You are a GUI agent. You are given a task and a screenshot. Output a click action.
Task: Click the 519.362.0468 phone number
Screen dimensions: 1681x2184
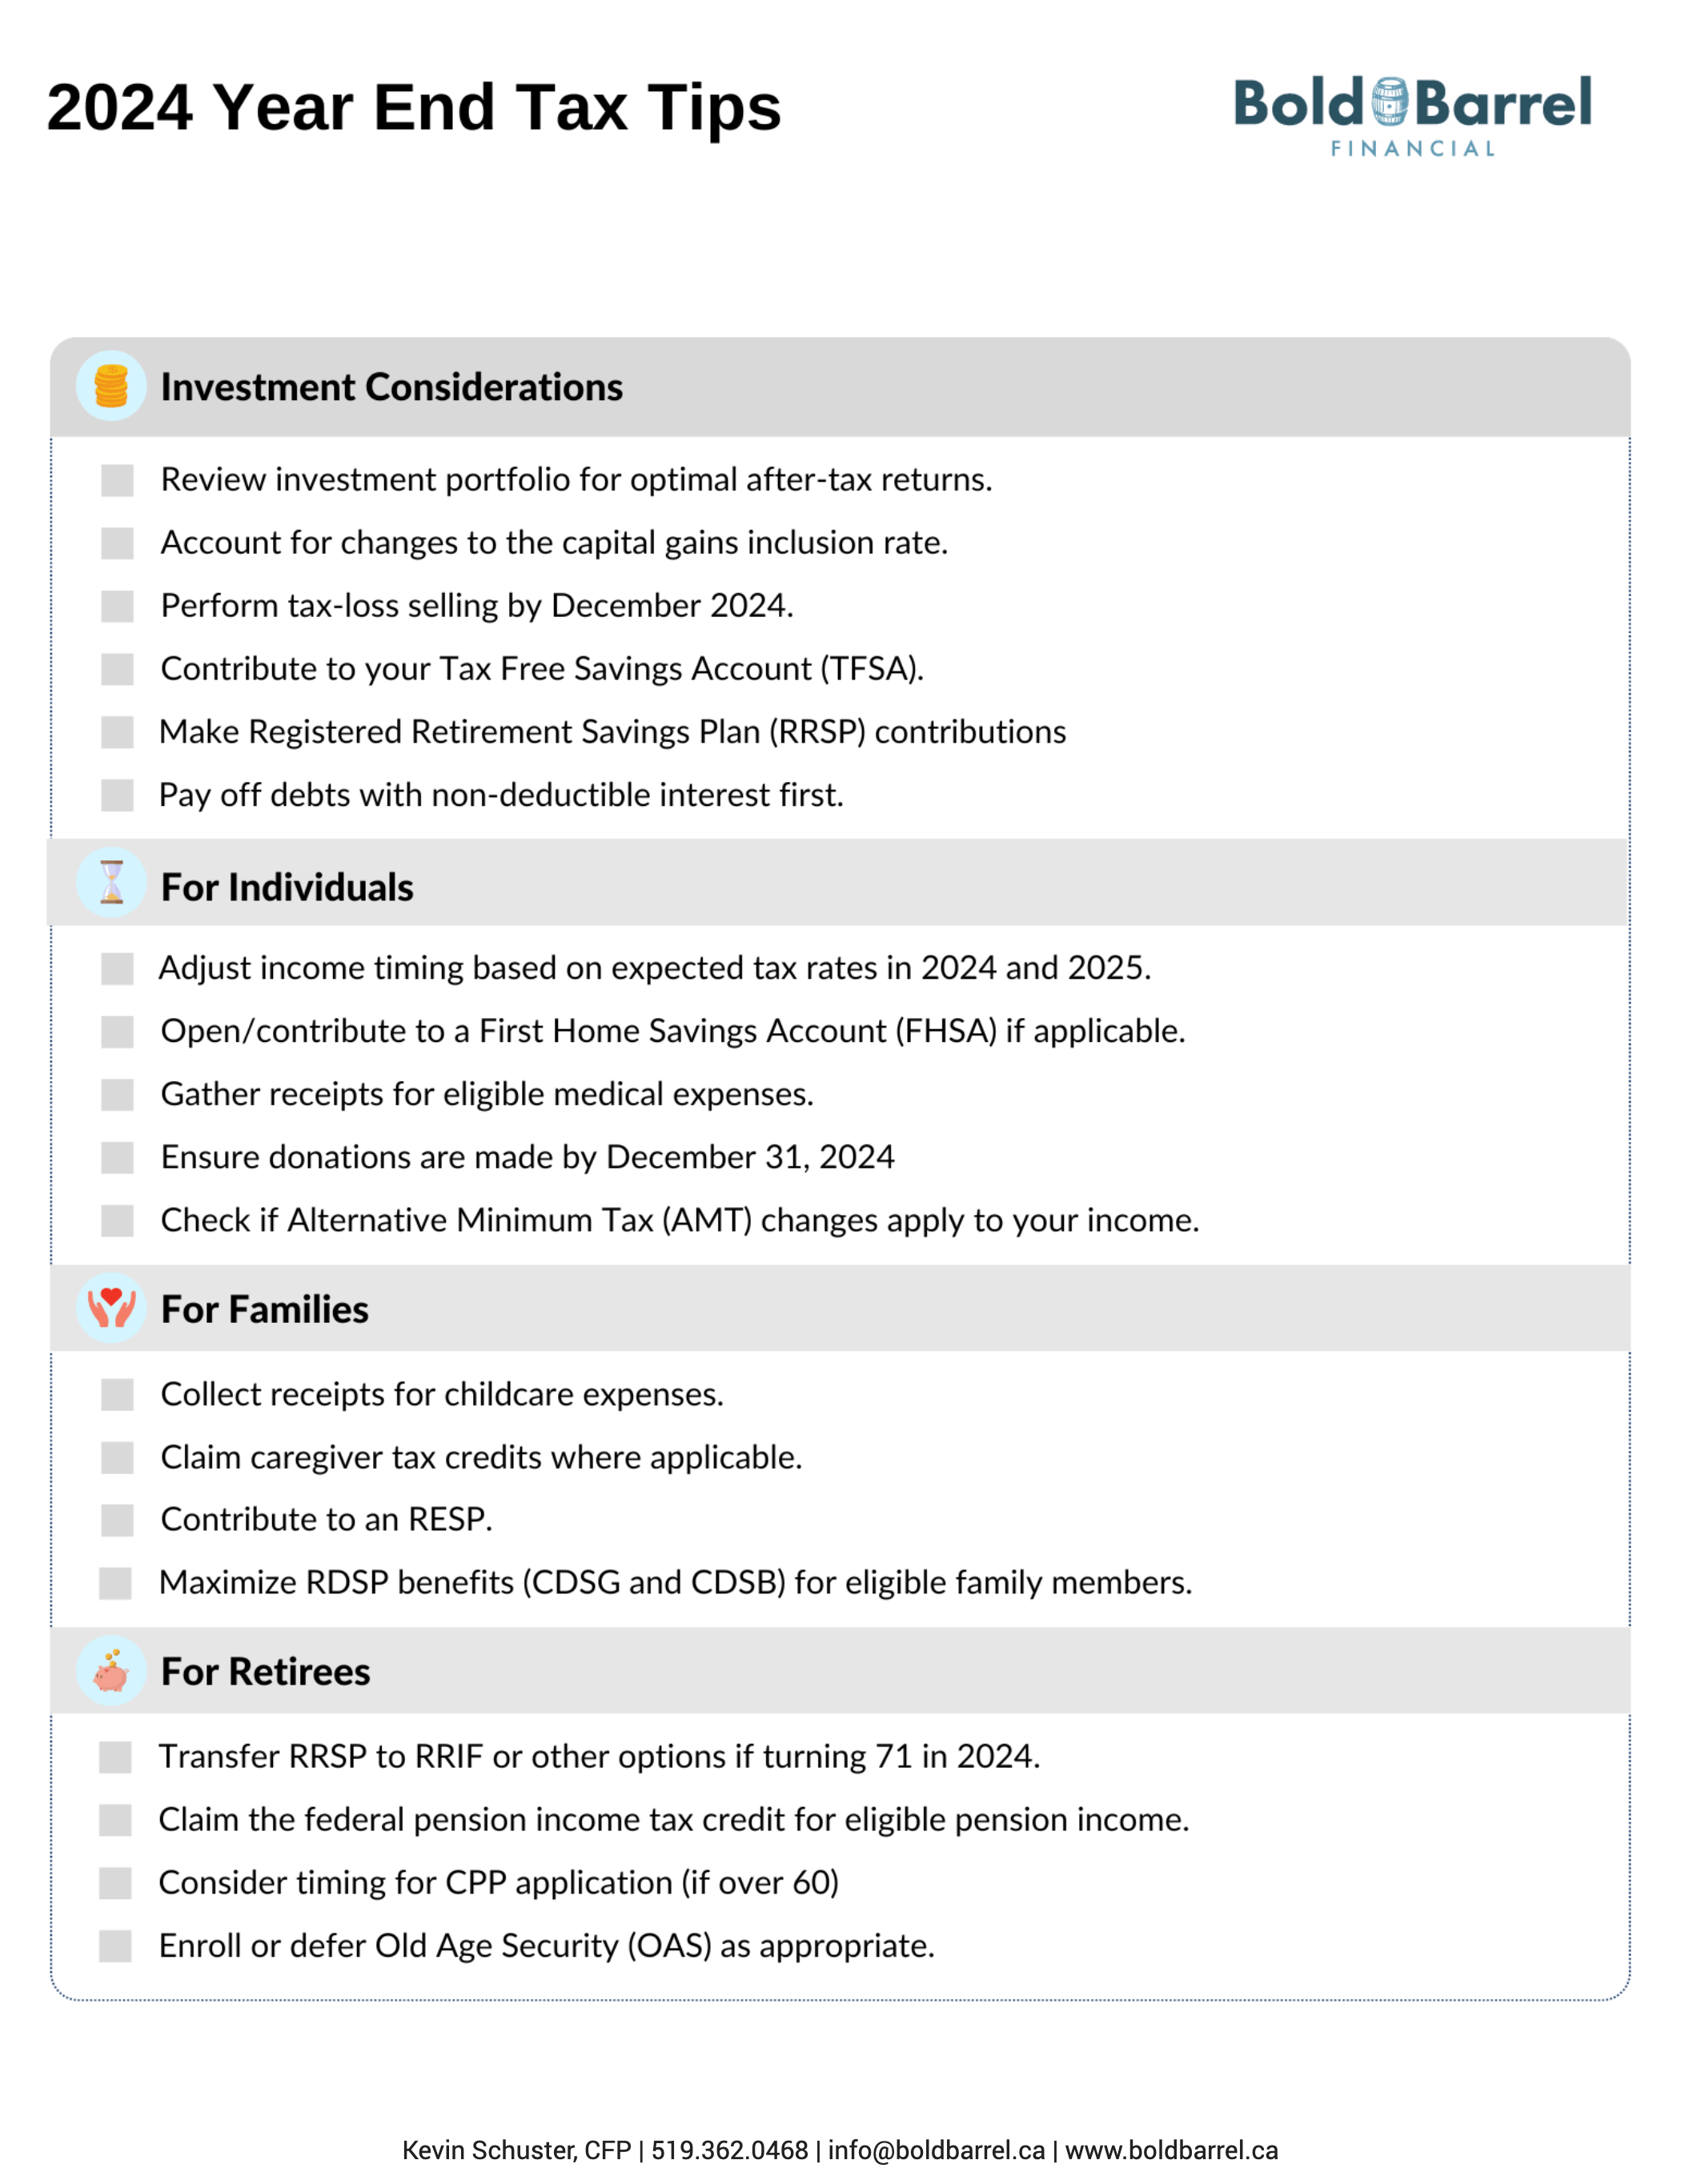pyautogui.click(x=729, y=2150)
